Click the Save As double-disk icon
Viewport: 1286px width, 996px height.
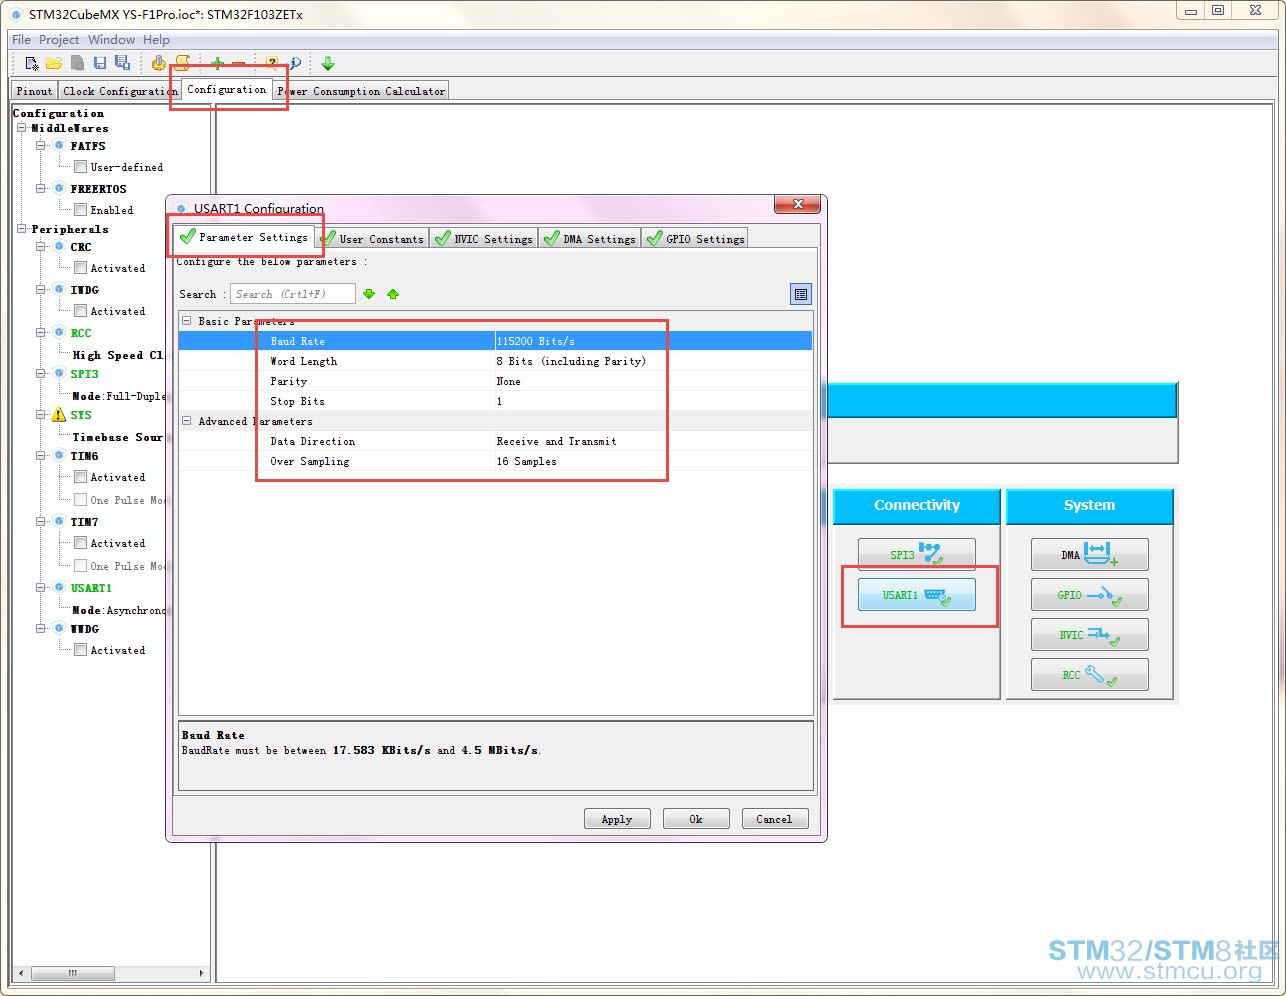(122, 62)
